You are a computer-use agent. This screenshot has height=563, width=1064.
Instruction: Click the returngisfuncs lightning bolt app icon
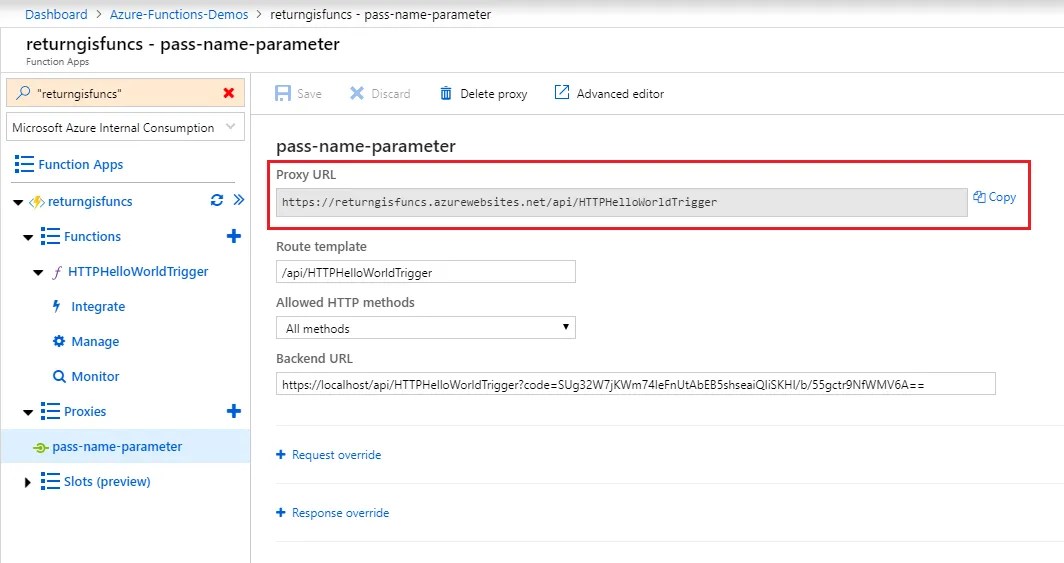pyautogui.click(x=37, y=202)
